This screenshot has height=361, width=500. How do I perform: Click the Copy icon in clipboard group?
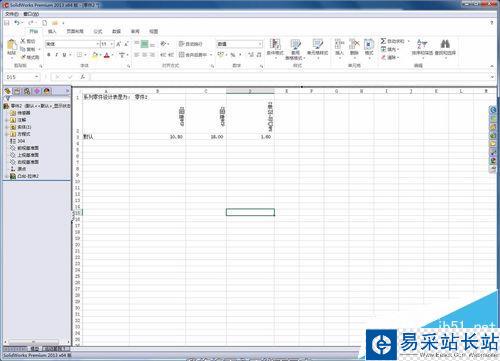(x=23, y=49)
